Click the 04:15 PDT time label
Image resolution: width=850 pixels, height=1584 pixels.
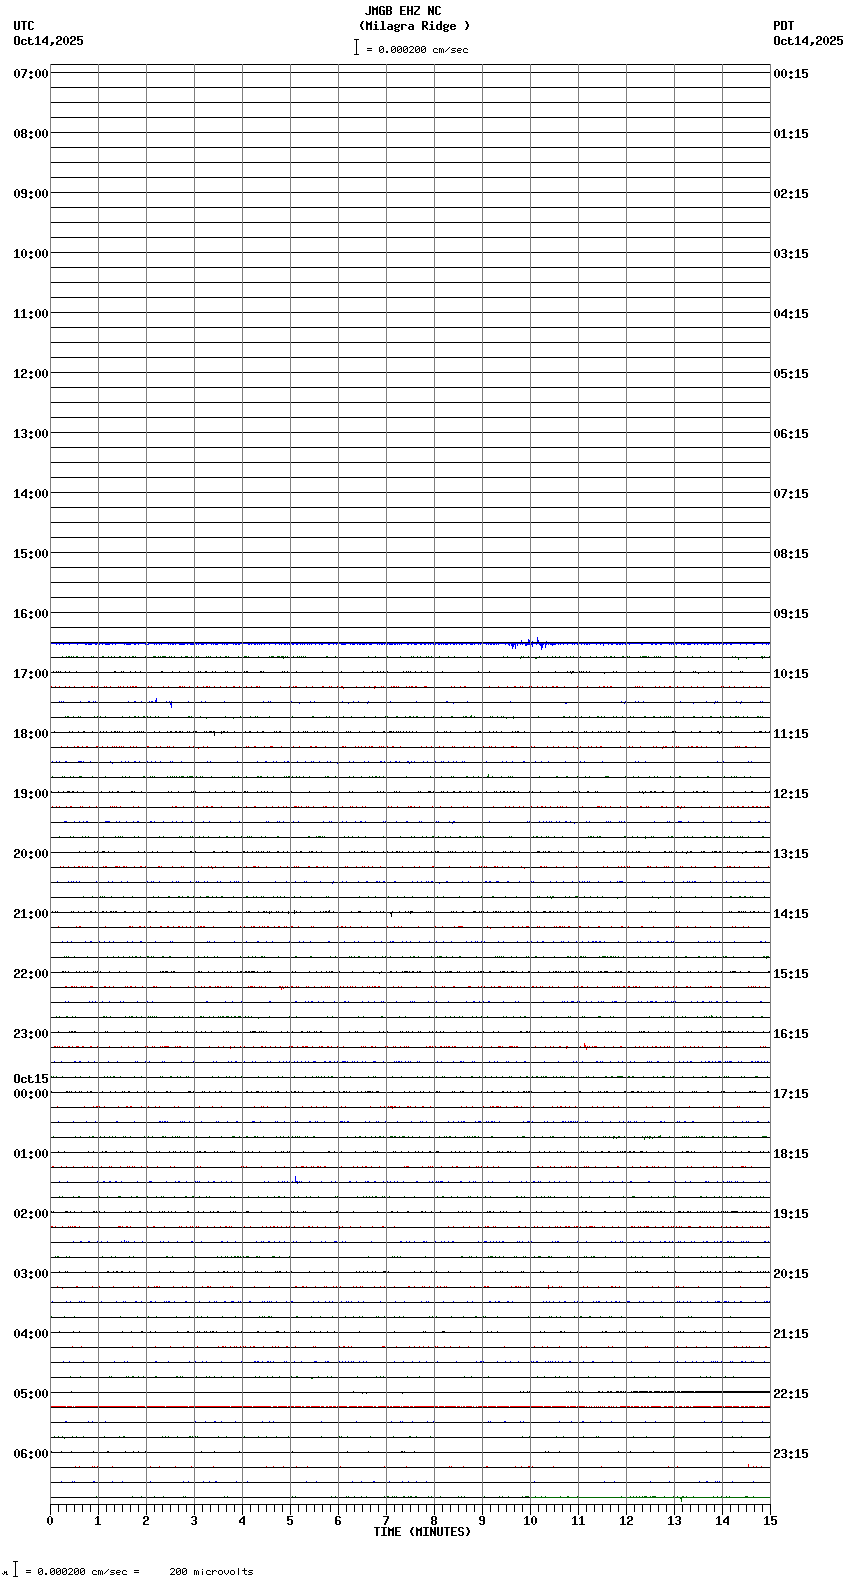(791, 314)
